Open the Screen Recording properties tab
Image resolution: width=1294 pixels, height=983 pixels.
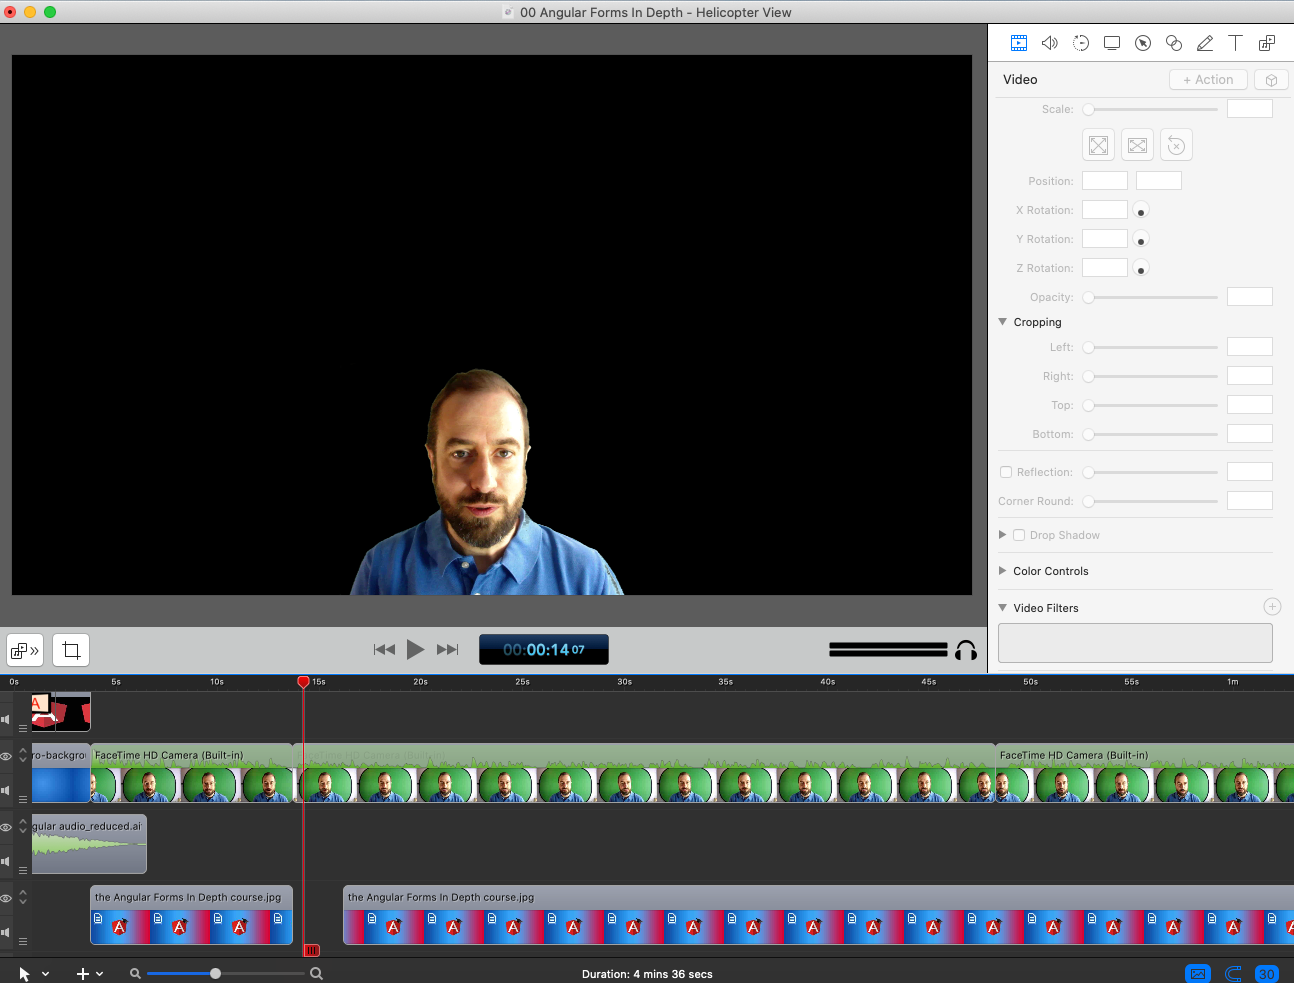click(x=1112, y=43)
